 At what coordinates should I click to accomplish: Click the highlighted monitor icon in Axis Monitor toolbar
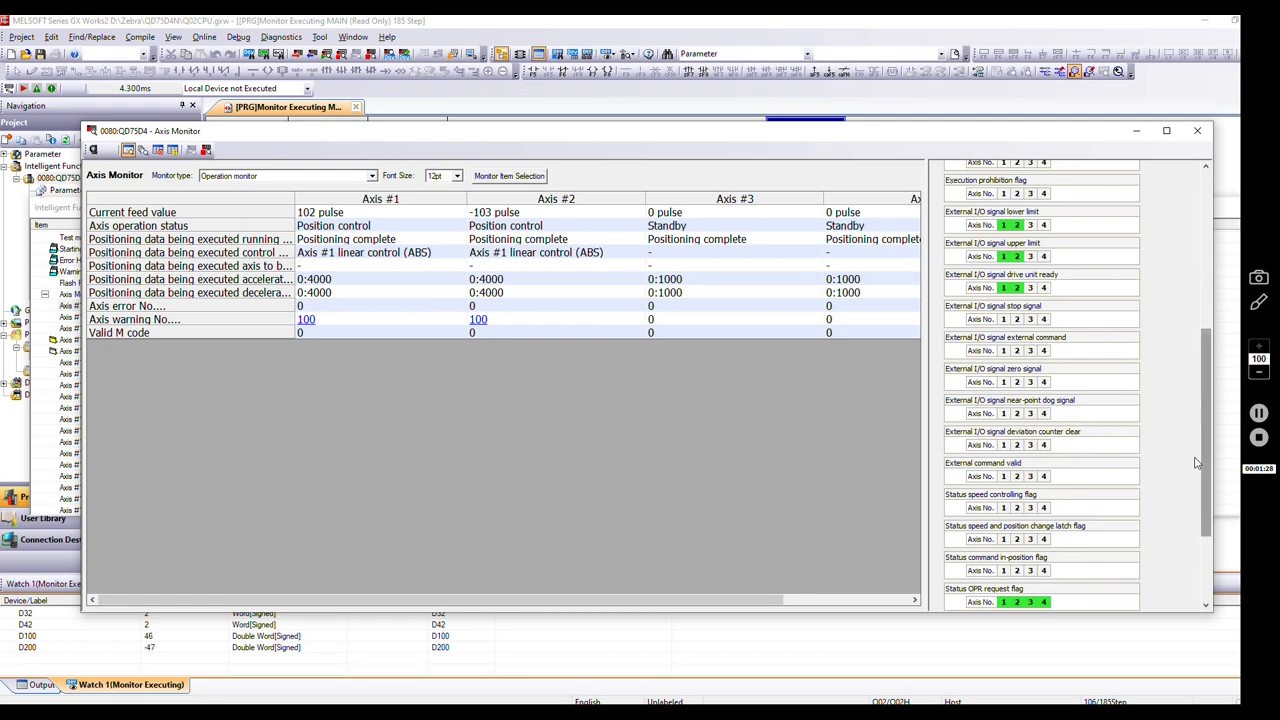click(128, 150)
